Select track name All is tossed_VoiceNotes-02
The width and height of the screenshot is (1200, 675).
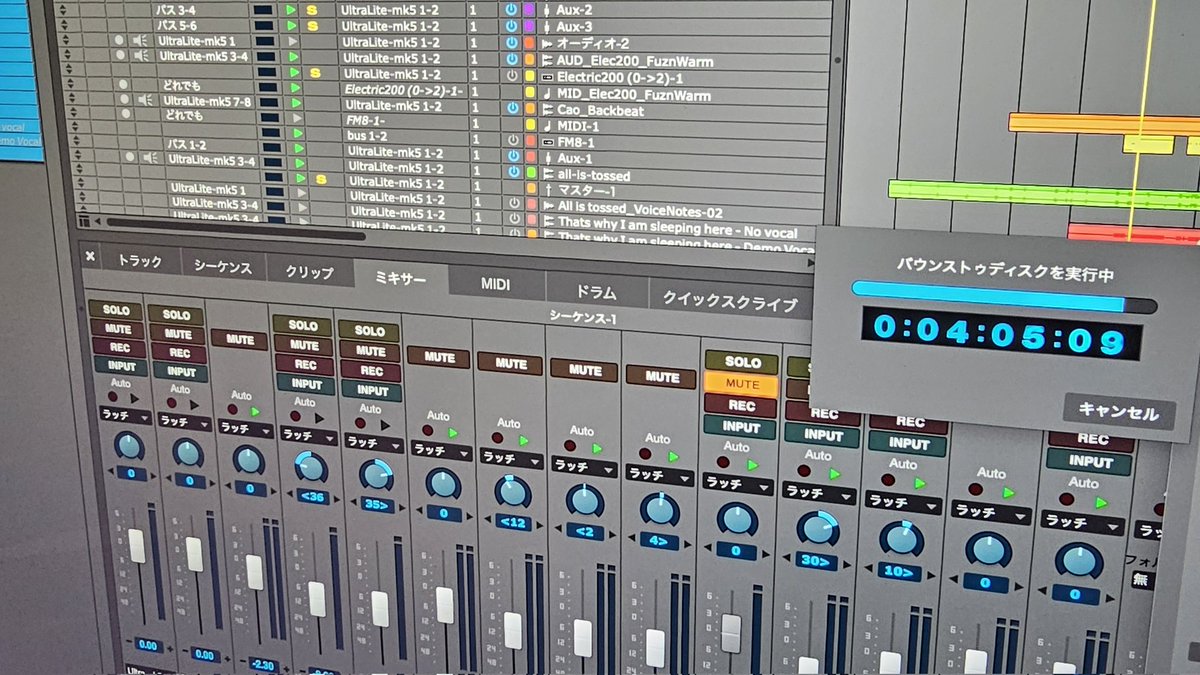(640, 211)
